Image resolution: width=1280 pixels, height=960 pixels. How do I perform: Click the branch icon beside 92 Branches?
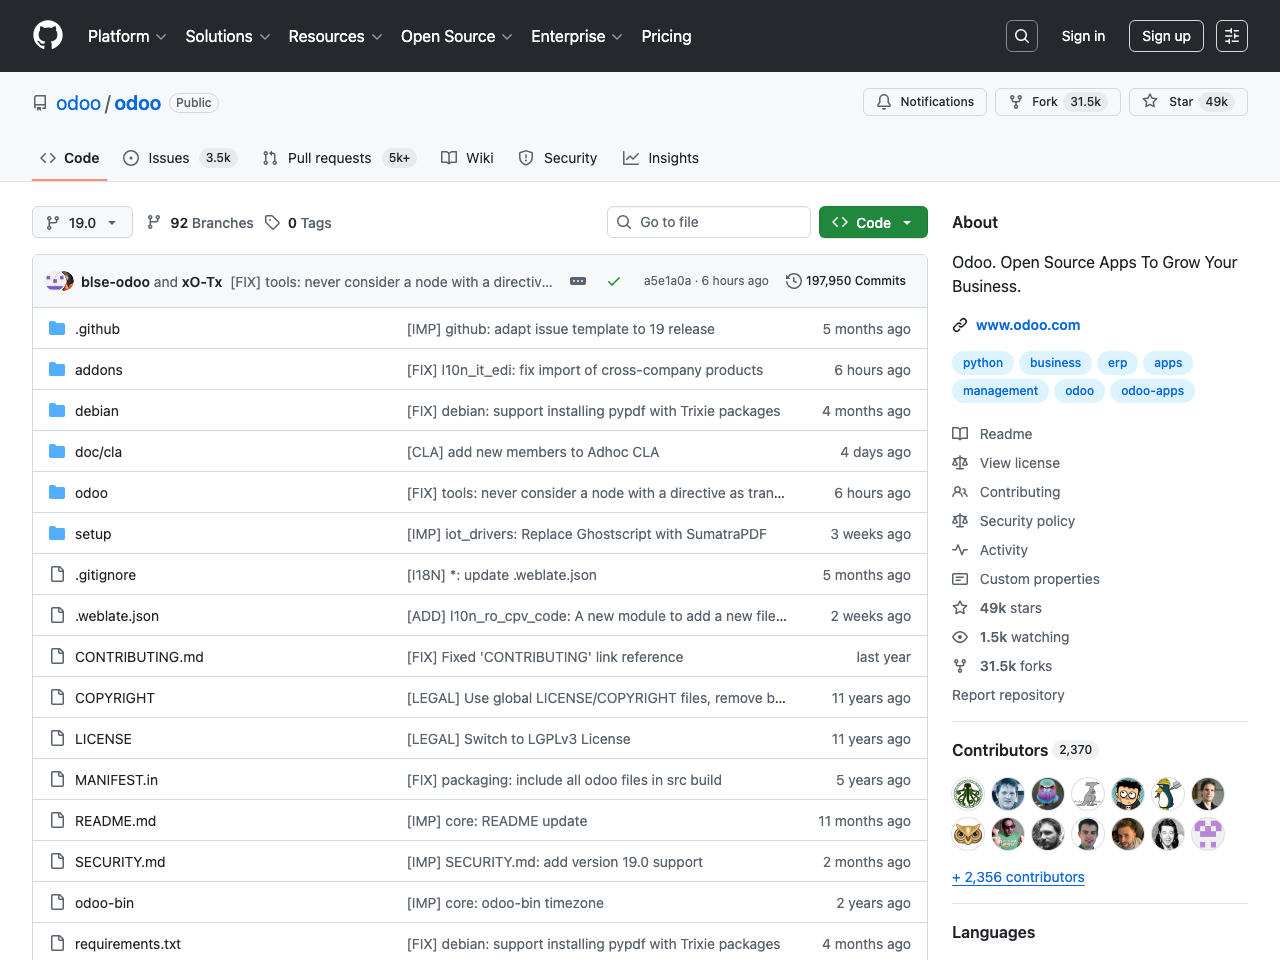pos(154,222)
